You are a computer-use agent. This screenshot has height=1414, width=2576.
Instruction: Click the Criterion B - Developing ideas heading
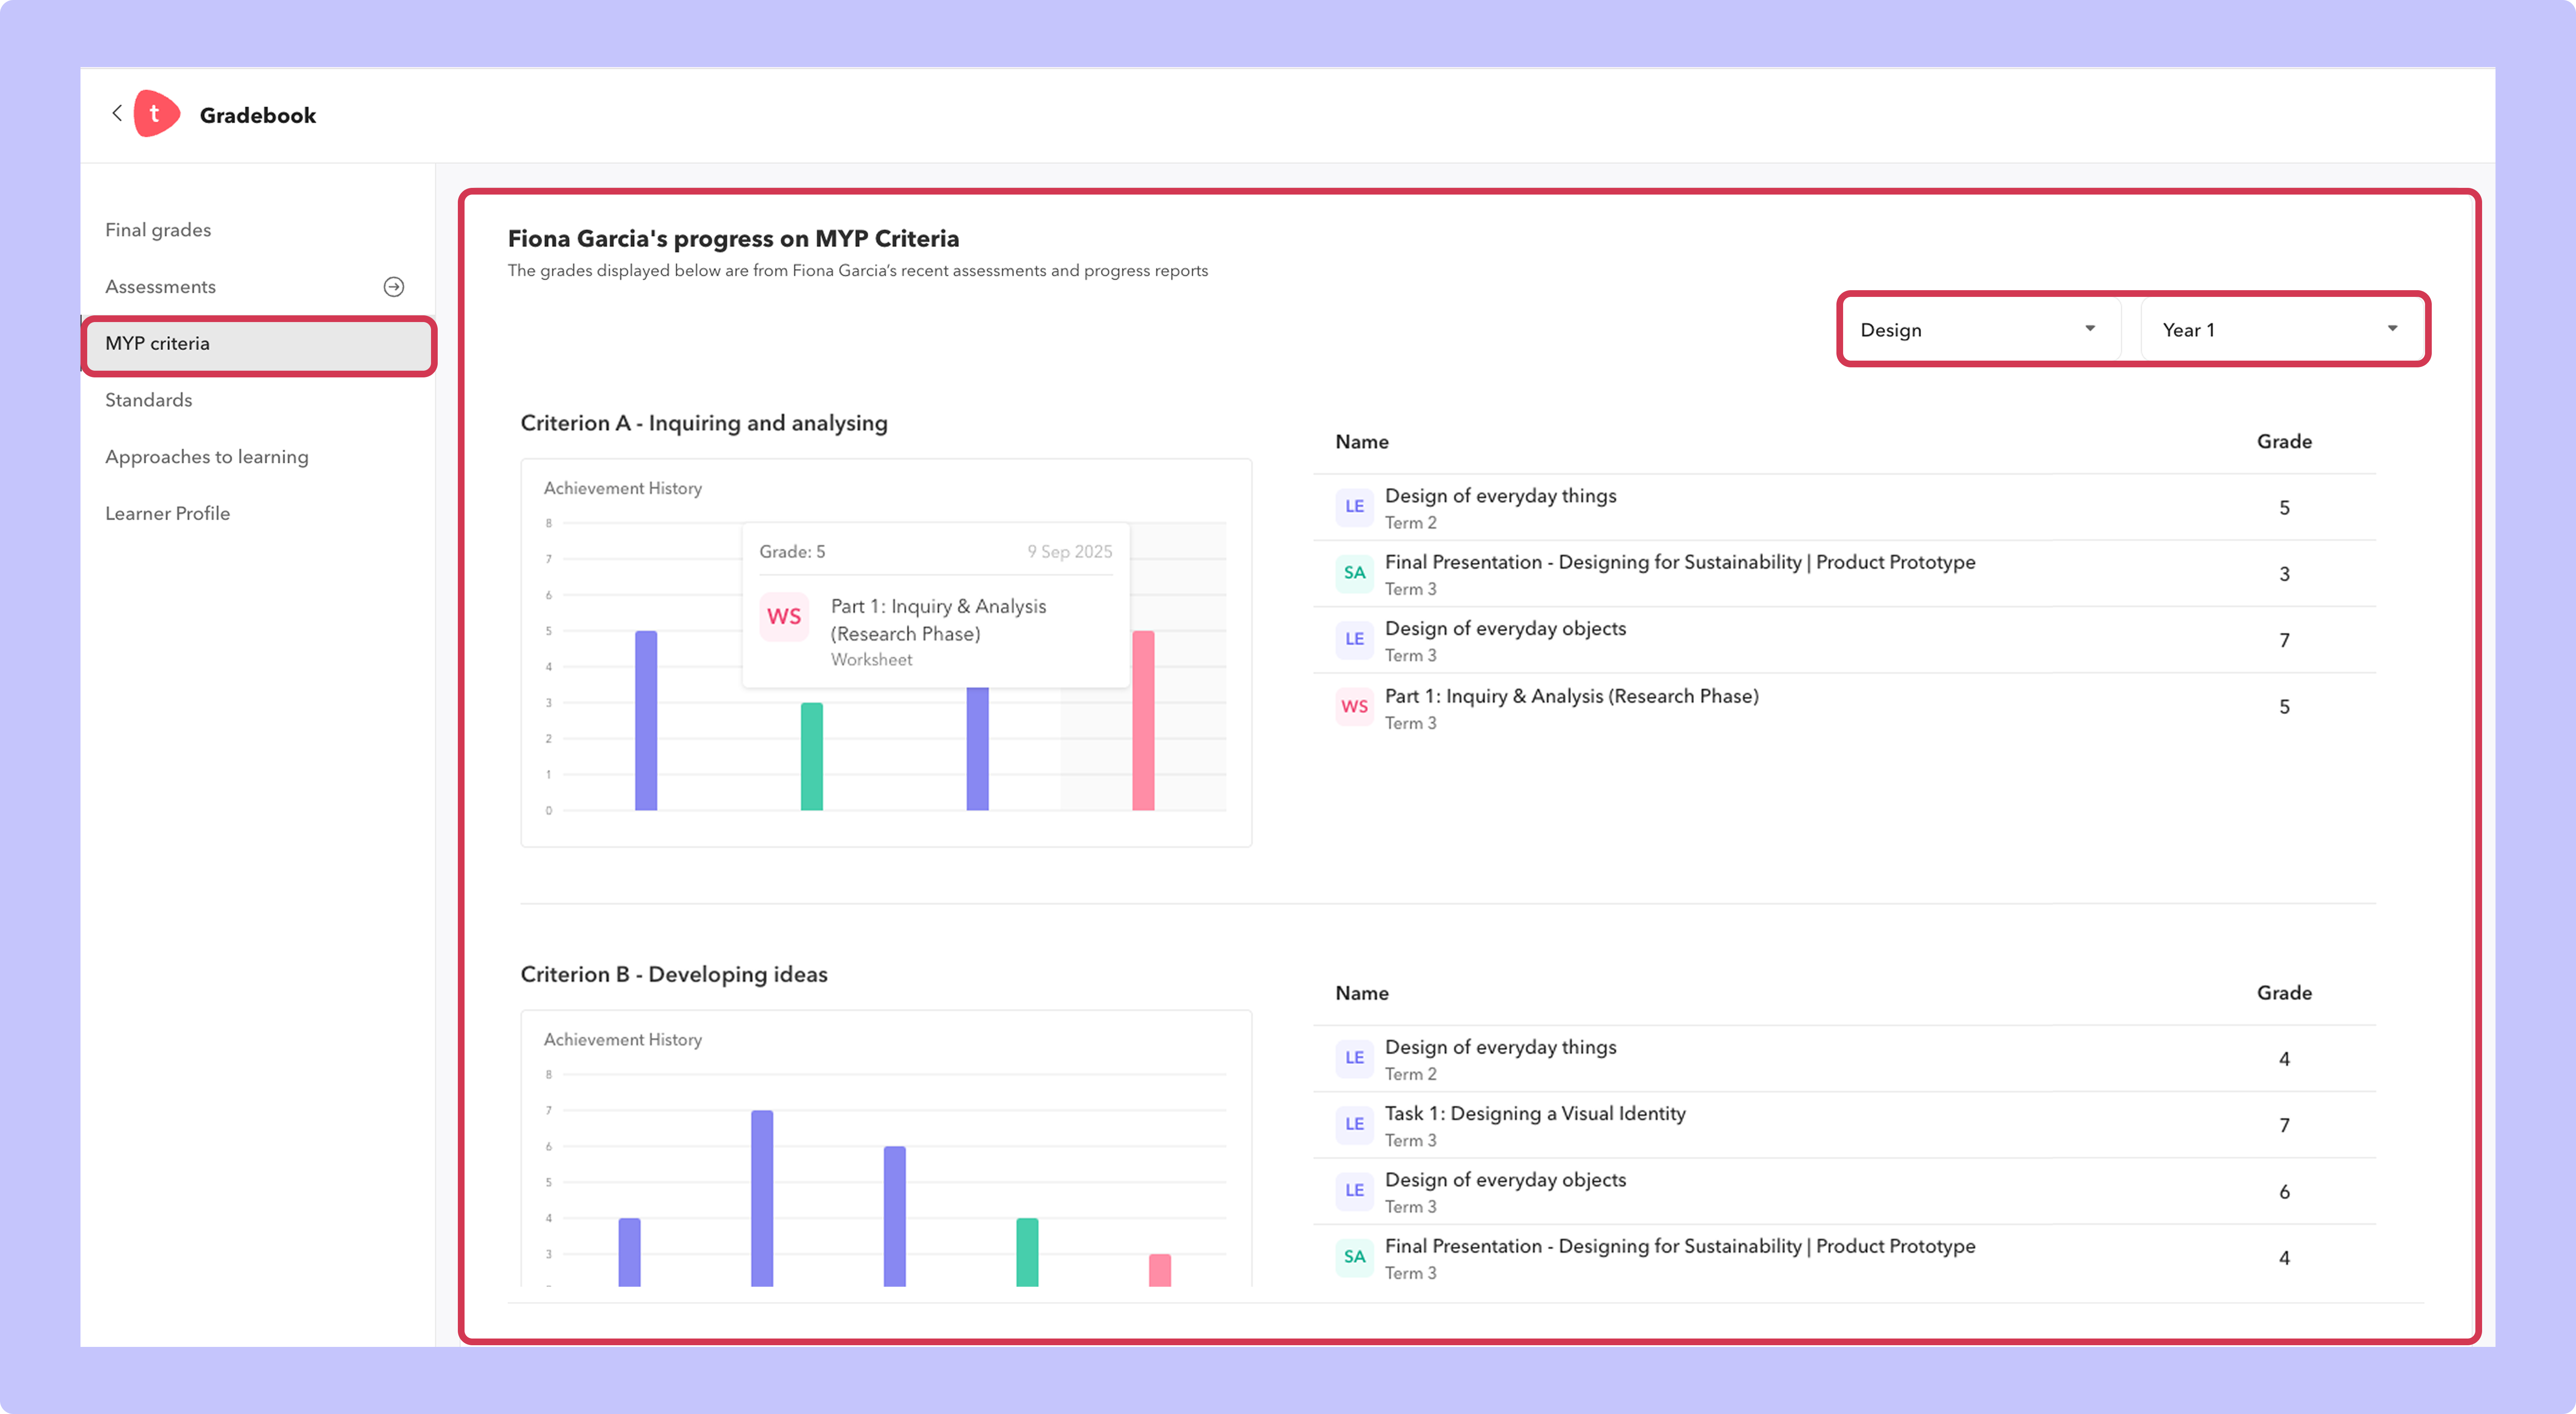tap(674, 974)
